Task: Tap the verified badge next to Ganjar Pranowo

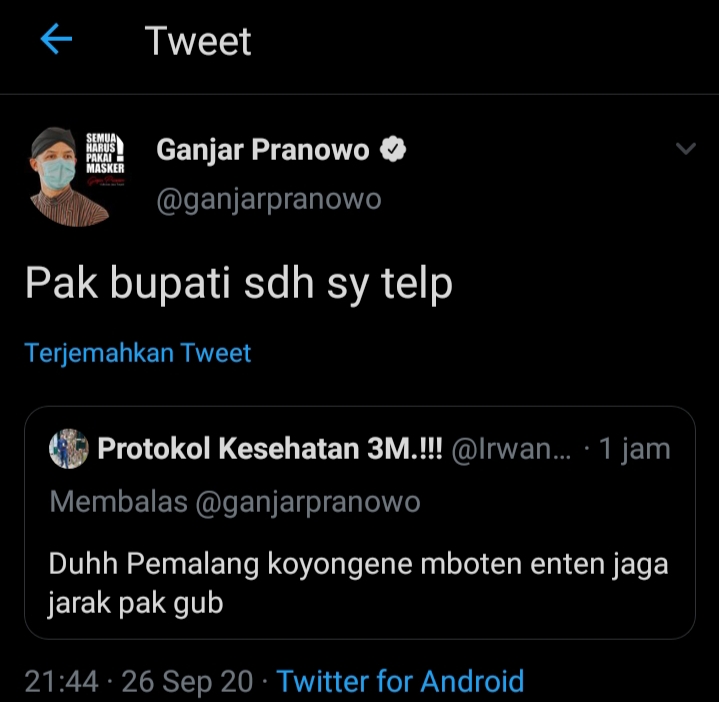Action: pos(393,149)
